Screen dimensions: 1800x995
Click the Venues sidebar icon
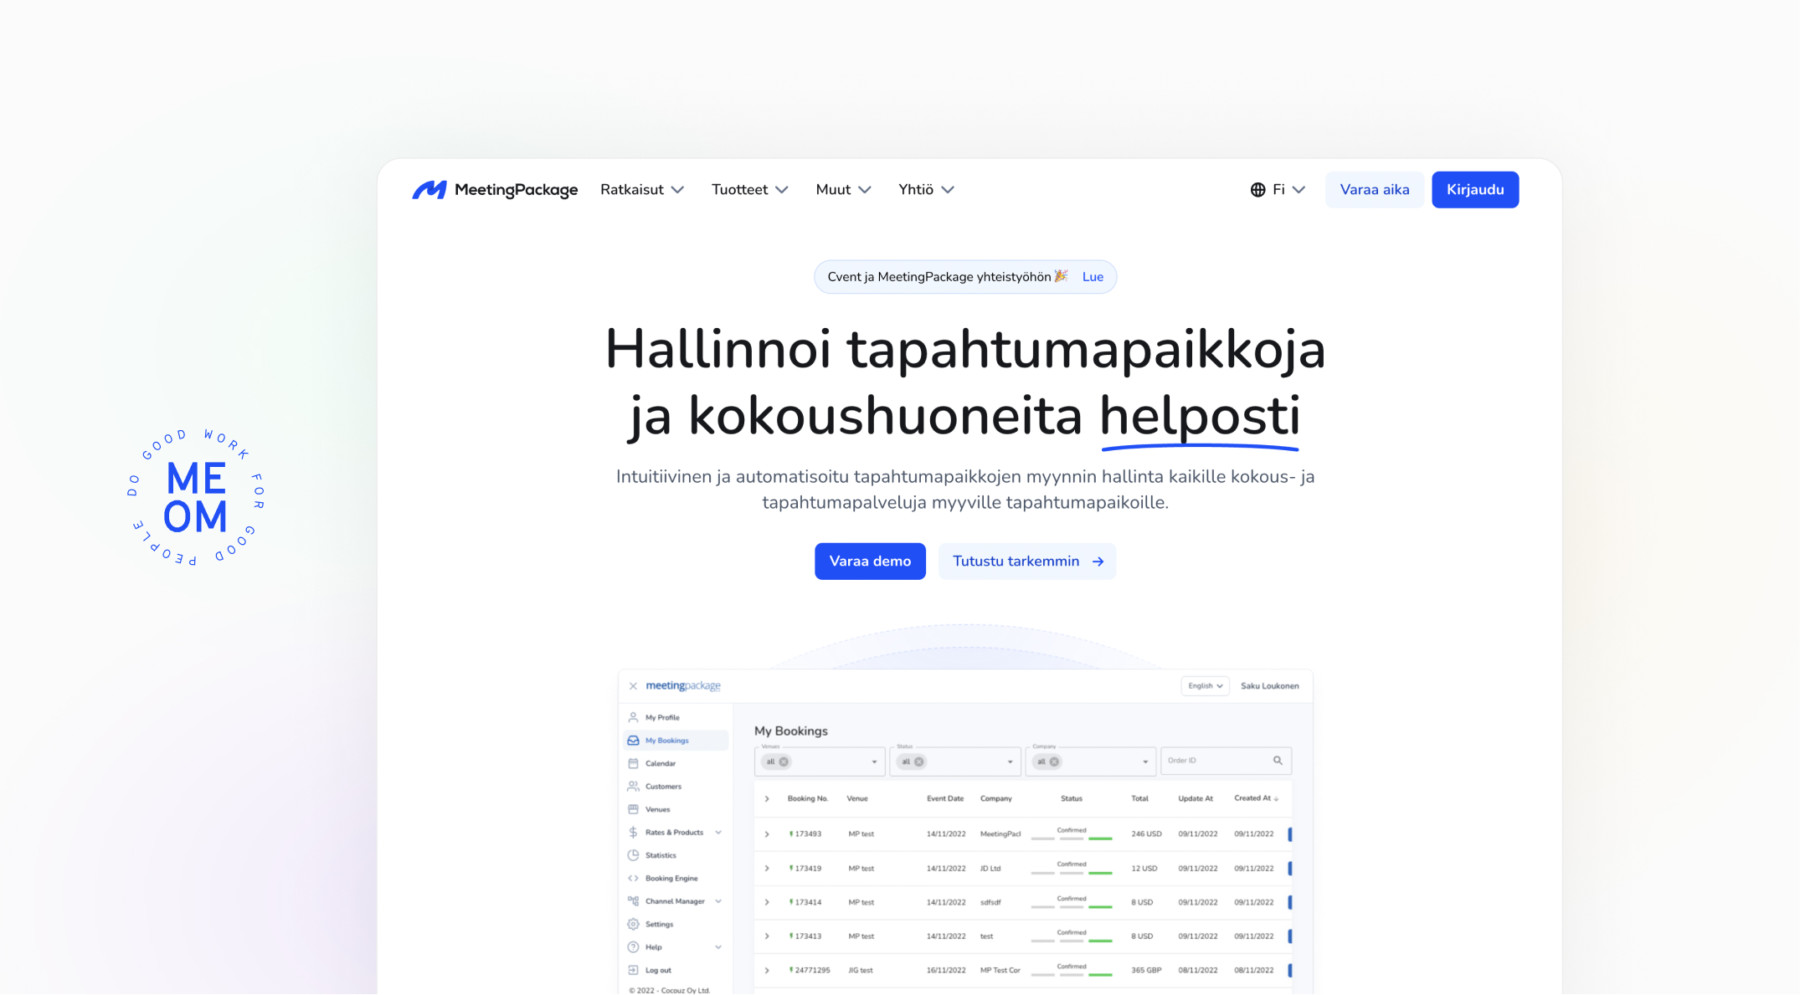pos(633,810)
